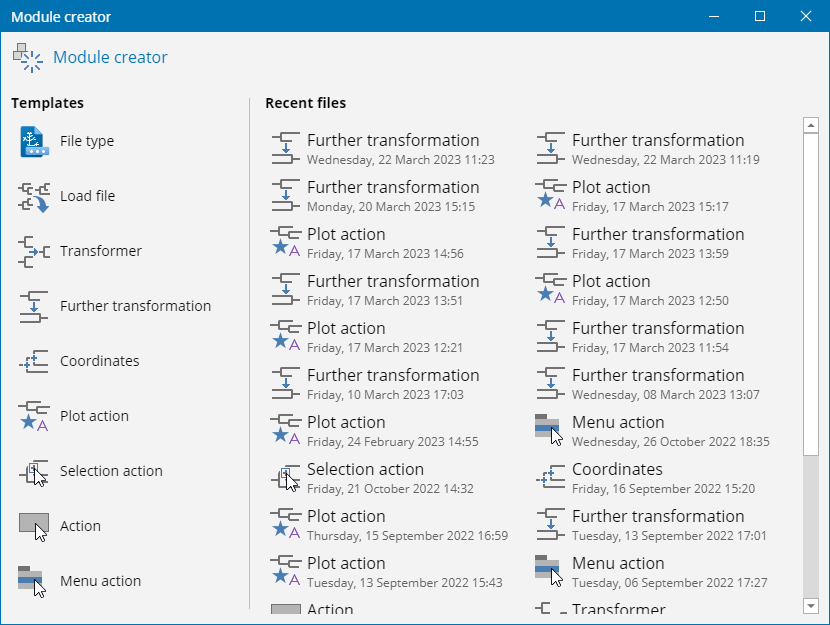Open Further transformation from 22 March 2023 11:23

point(392,148)
